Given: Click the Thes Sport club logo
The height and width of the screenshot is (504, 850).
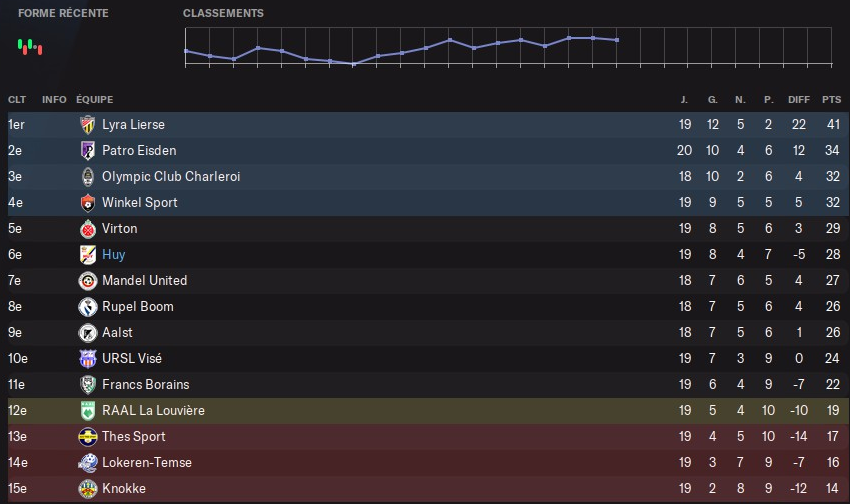Looking at the screenshot, I should tap(87, 437).
